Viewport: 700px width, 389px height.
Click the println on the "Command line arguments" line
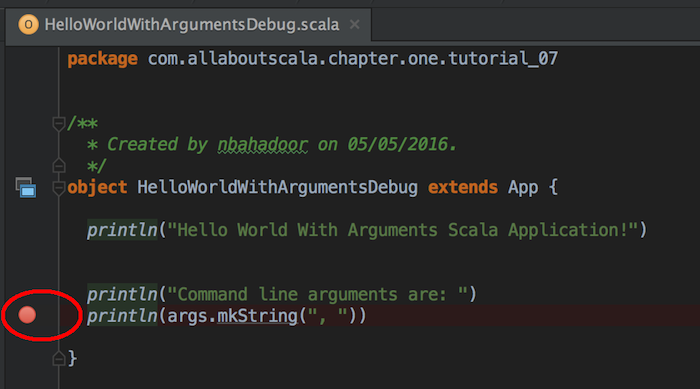coord(122,294)
